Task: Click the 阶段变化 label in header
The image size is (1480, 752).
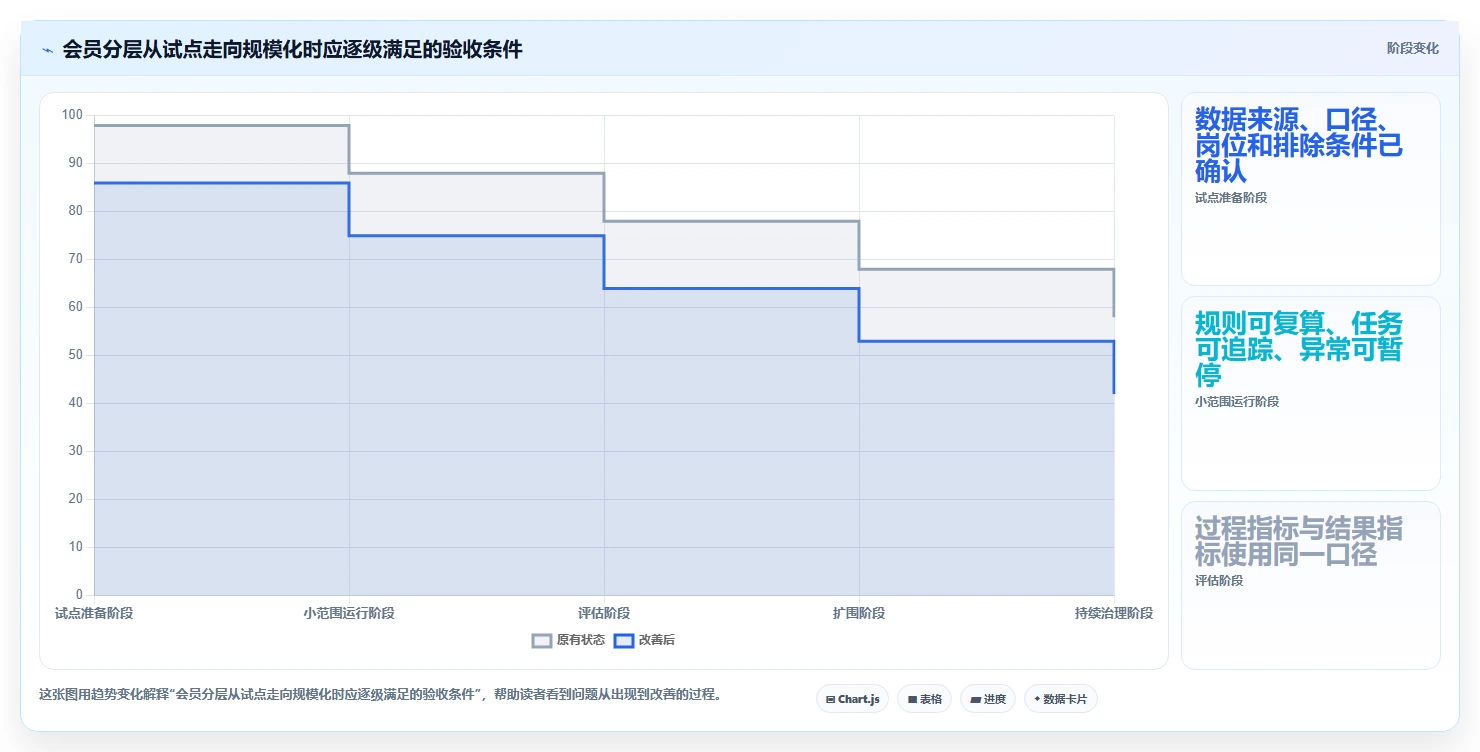Action: coord(1413,48)
